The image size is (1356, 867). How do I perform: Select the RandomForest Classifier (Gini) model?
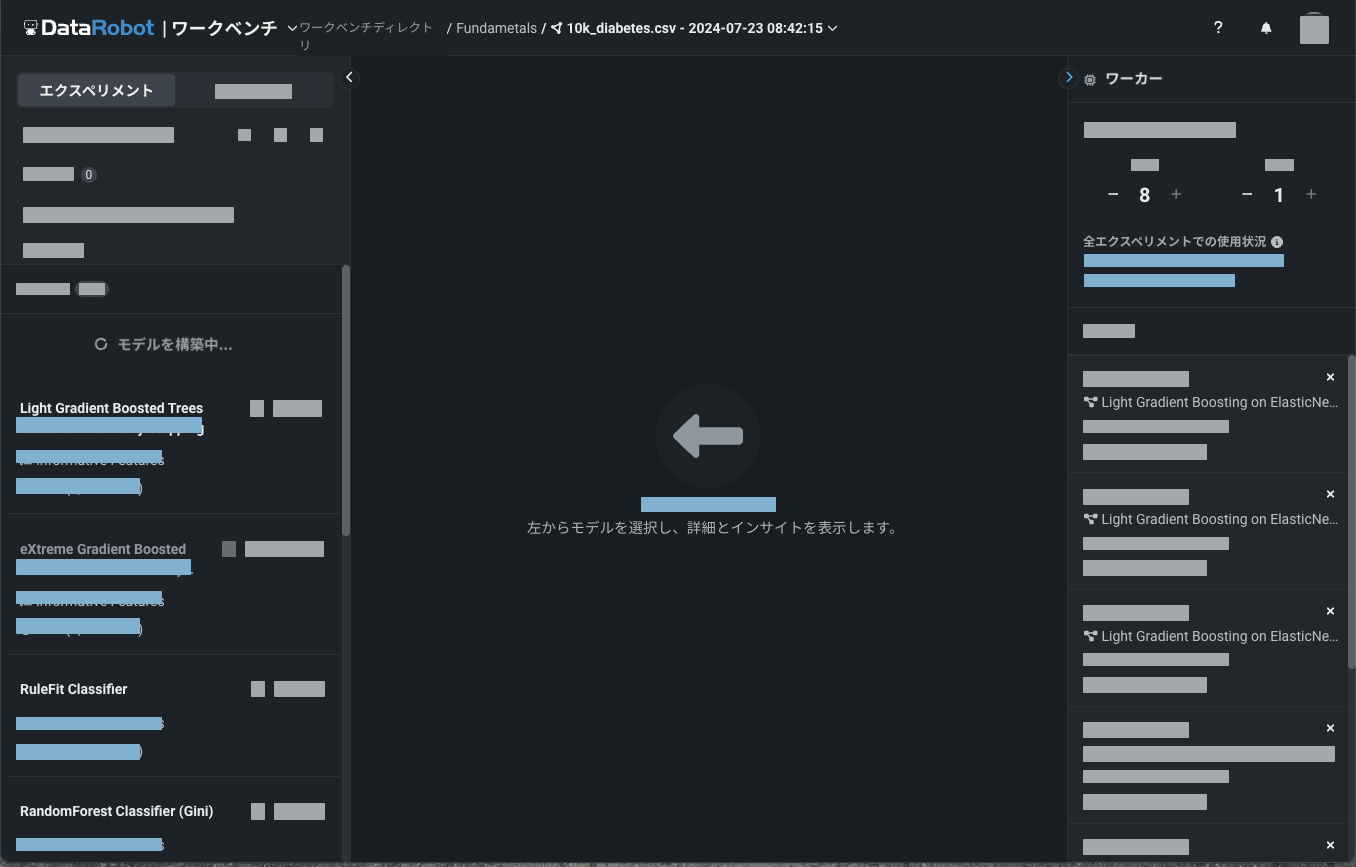[x=116, y=811]
